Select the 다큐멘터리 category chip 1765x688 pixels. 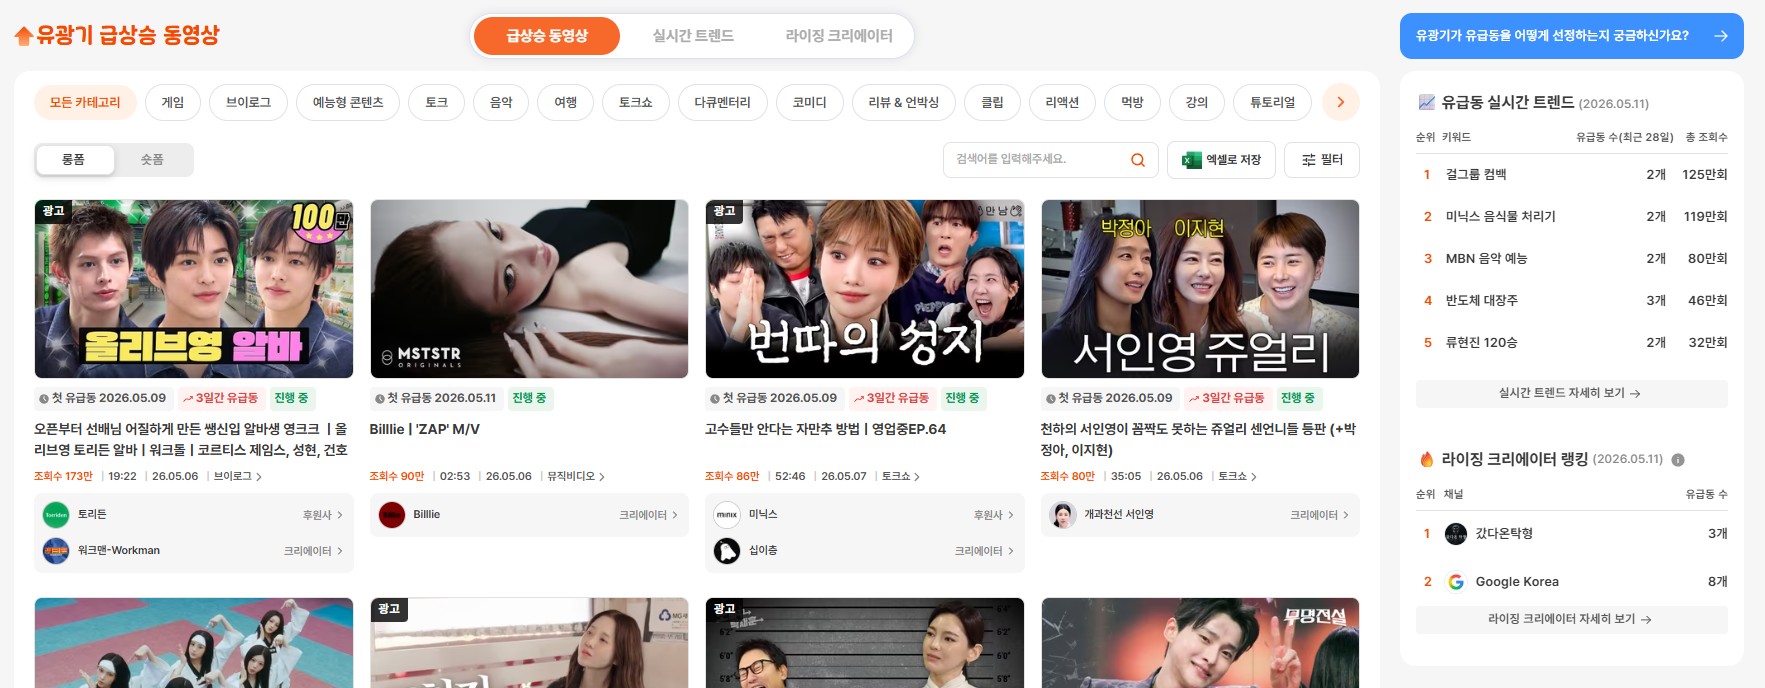[722, 102]
